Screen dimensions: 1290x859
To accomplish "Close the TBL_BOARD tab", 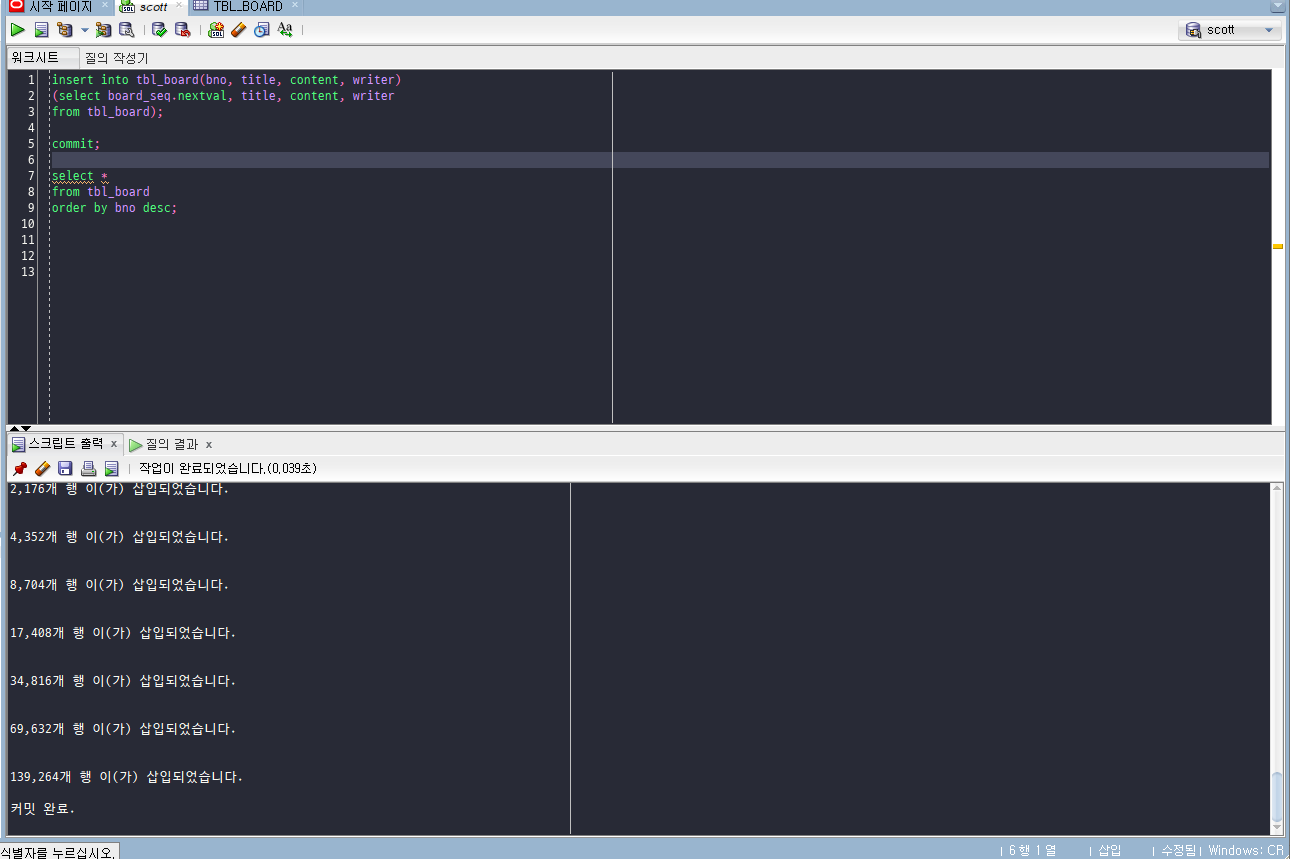I will [295, 5].
